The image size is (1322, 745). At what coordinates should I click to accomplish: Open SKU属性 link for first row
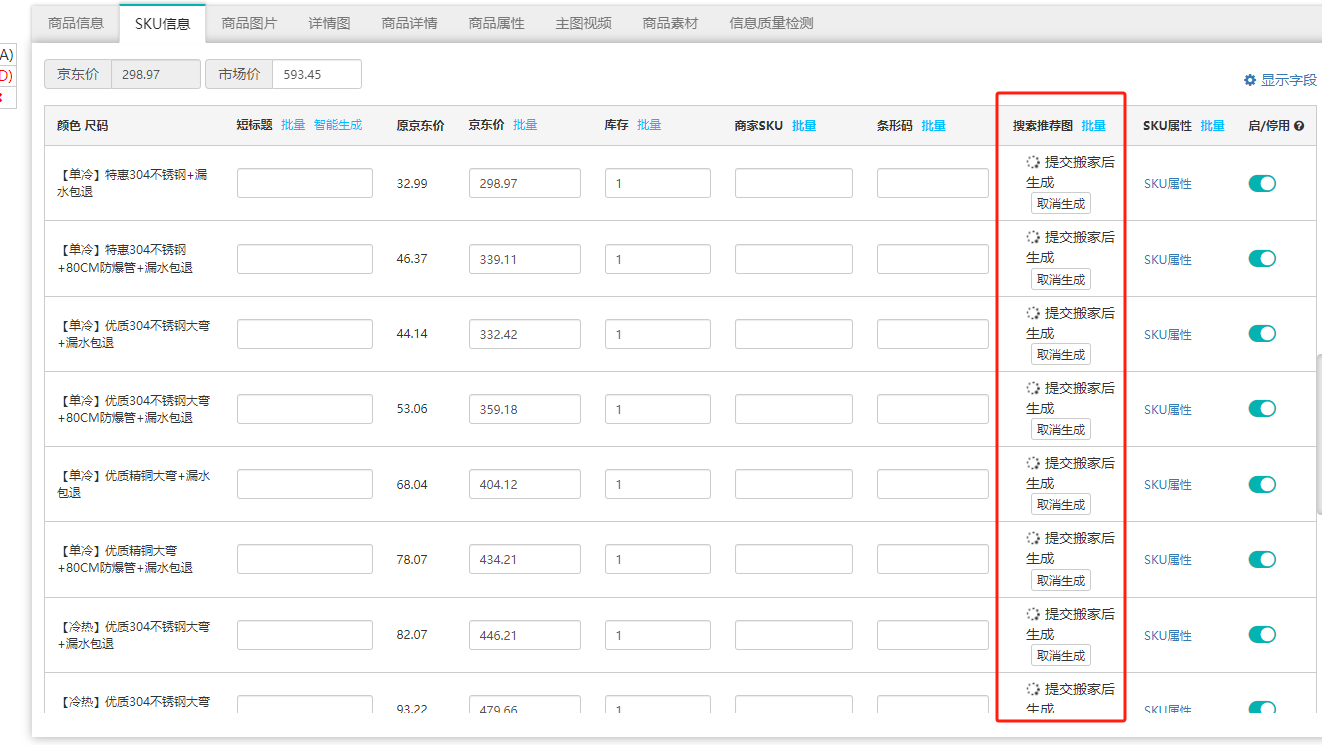coord(1167,184)
